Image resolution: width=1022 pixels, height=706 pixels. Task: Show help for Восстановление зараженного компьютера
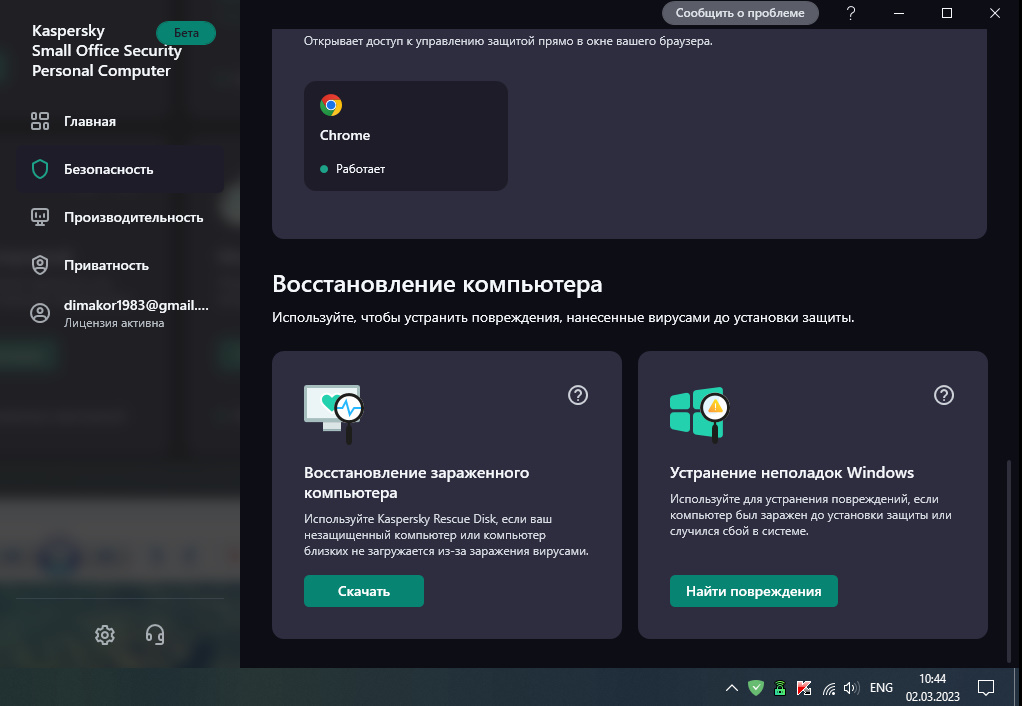(x=577, y=395)
